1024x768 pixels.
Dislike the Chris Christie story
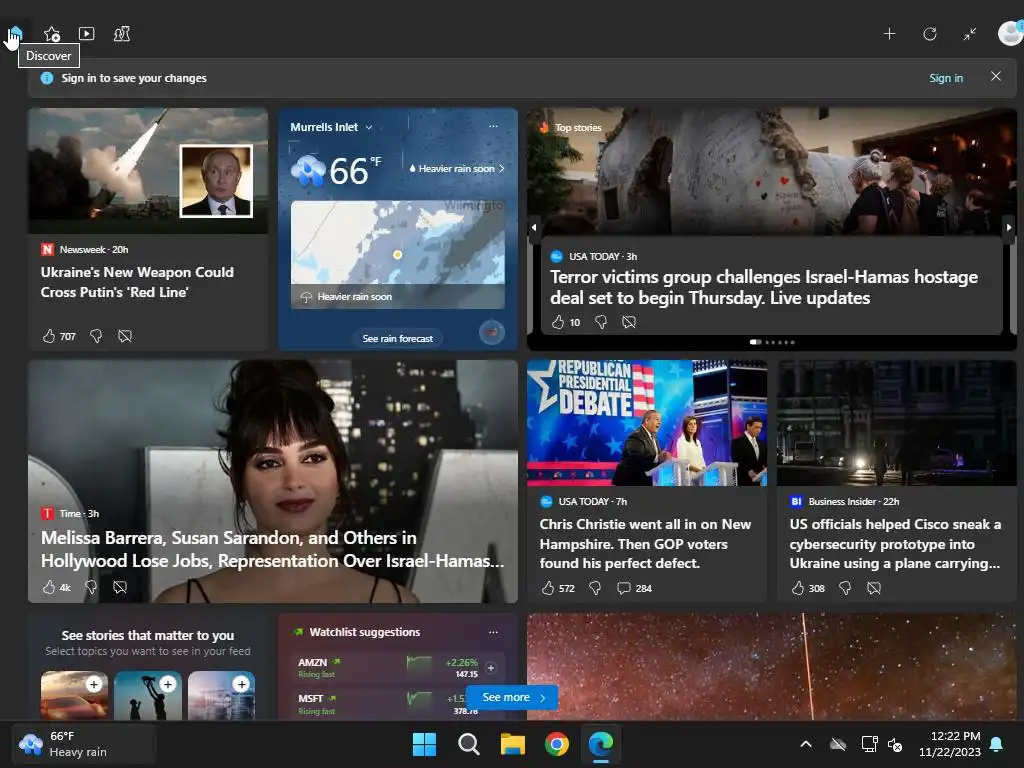click(x=595, y=588)
